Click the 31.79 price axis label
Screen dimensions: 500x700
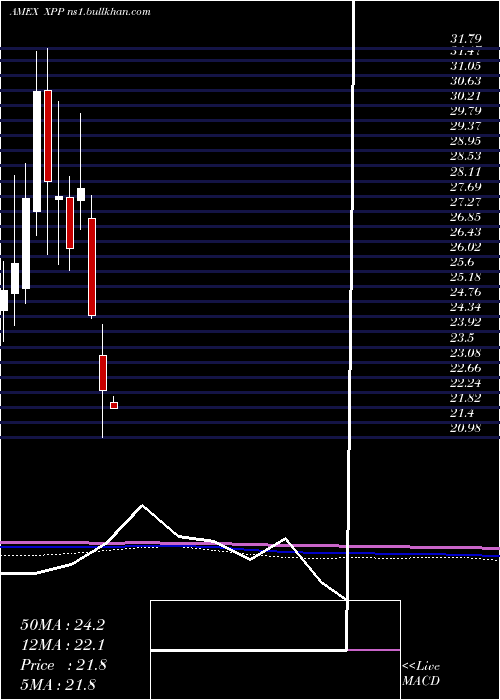465,39
